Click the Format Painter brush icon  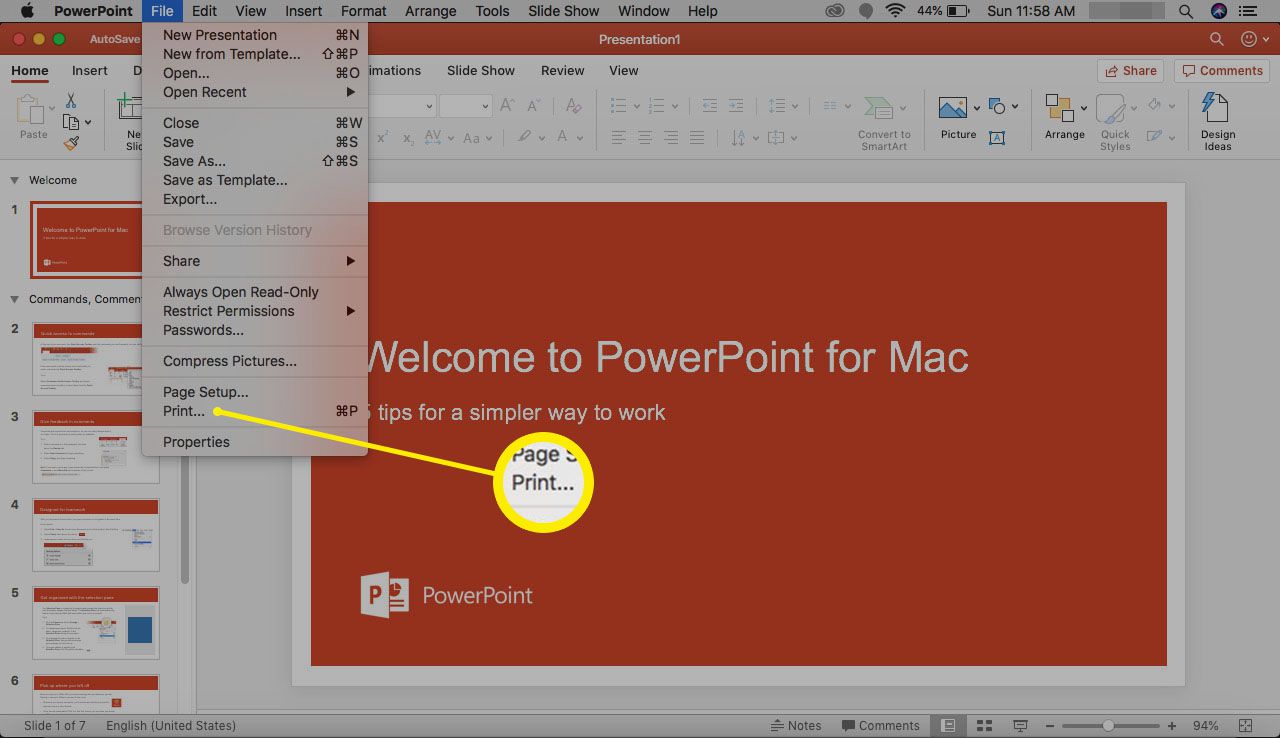[x=71, y=144]
